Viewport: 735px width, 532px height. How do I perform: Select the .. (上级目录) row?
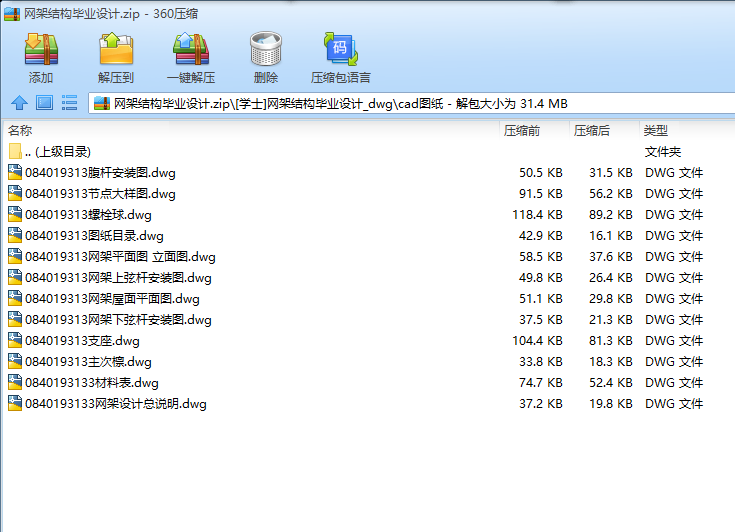pos(369,151)
